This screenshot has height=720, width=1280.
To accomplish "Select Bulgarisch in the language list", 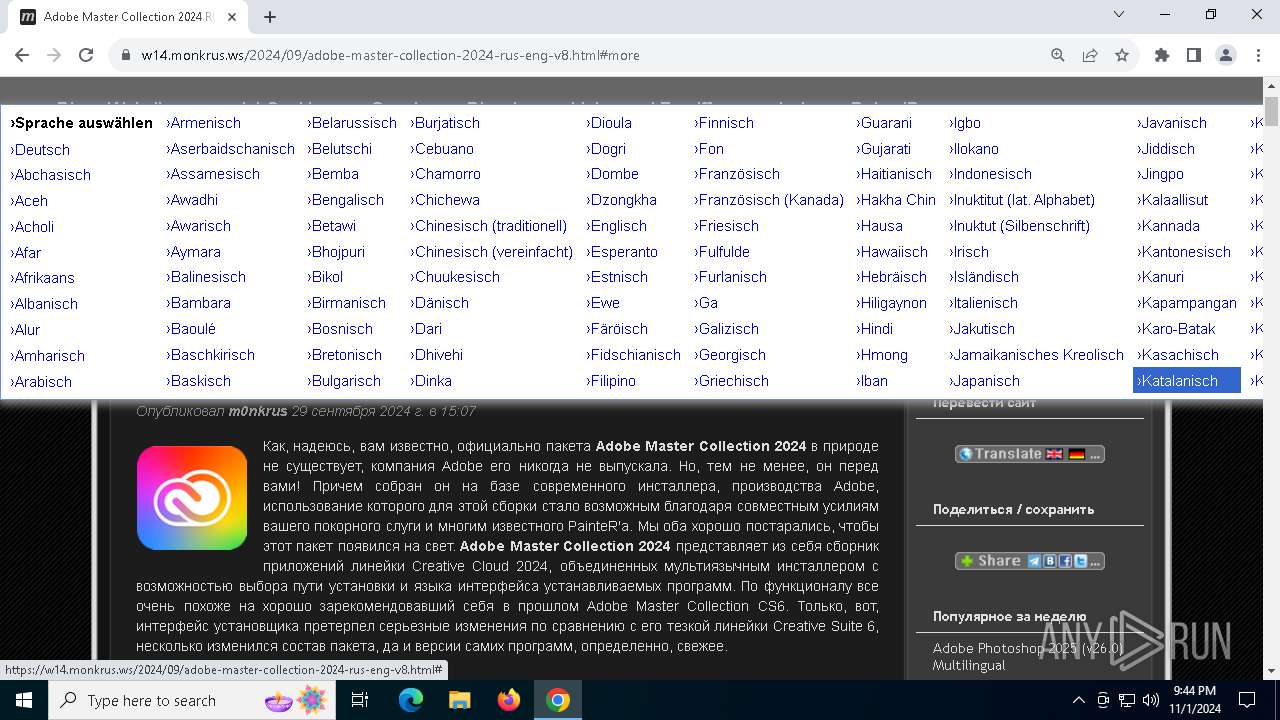I will tap(343, 381).
